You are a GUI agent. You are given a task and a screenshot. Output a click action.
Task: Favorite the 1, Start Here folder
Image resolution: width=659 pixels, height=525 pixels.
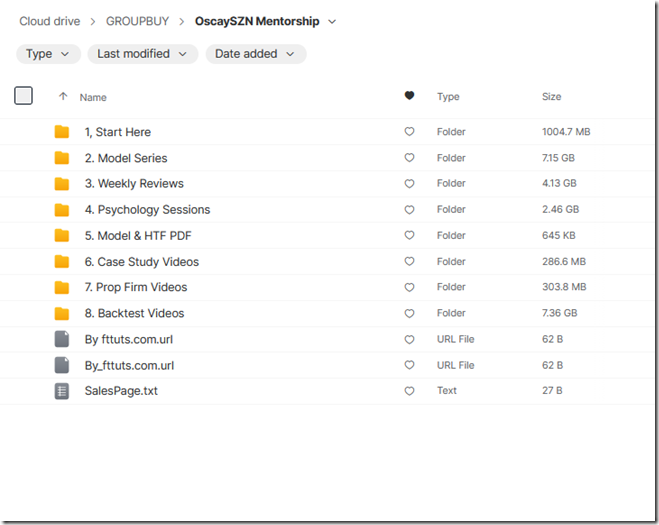click(x=409, y=132)
